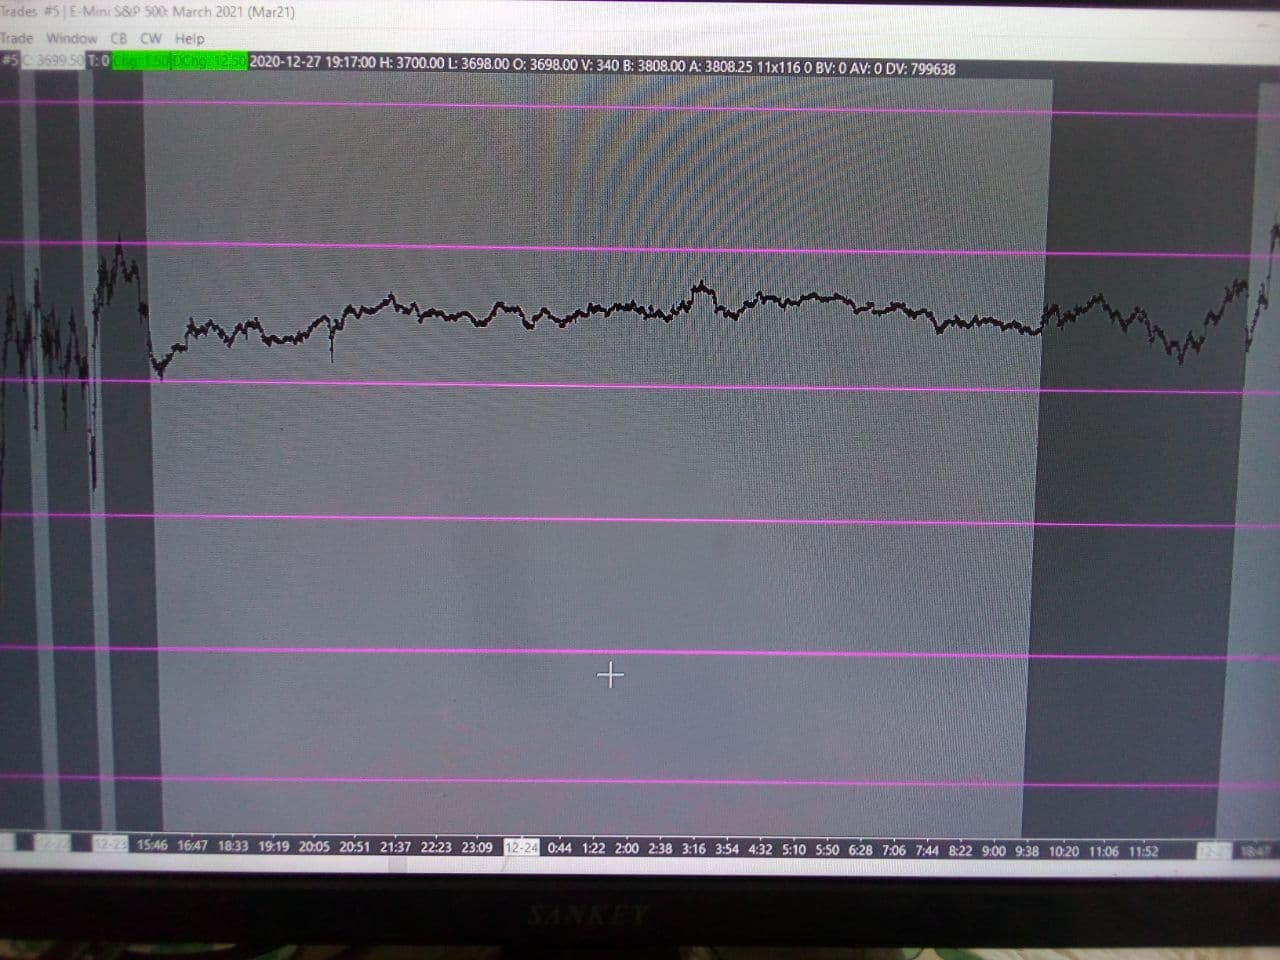The image size is (1280, 960).
Task: Click the 3:54 time label
Action: tap(727, 849)
